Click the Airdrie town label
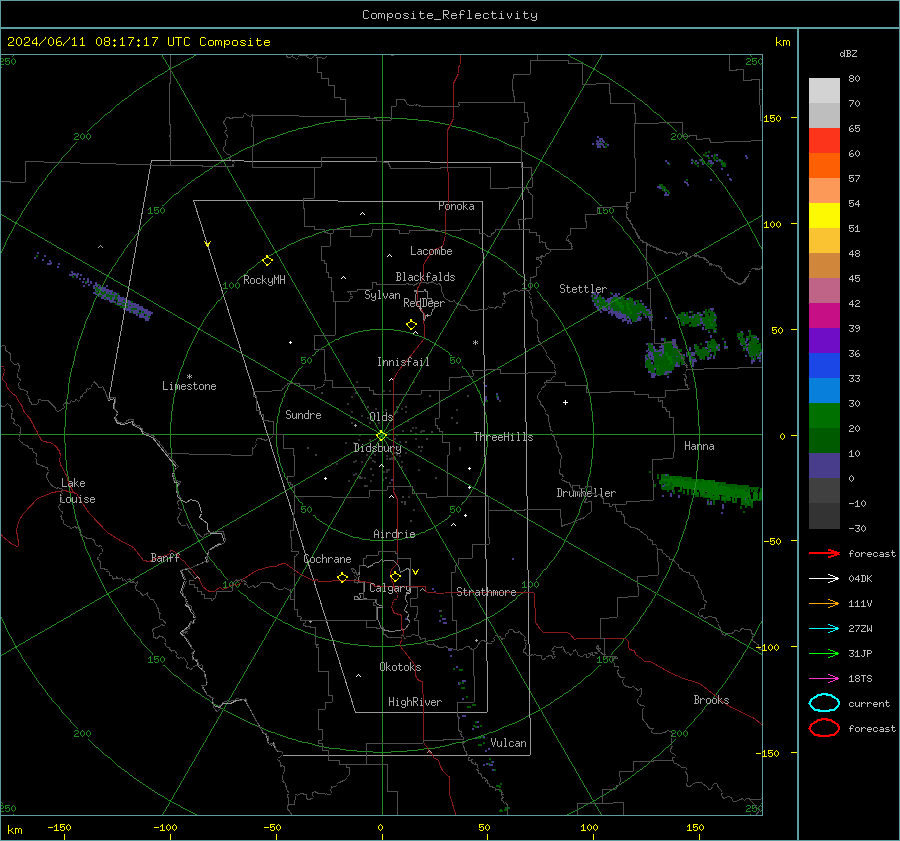This screenshot has height=841, width=900. click(394, 534)
